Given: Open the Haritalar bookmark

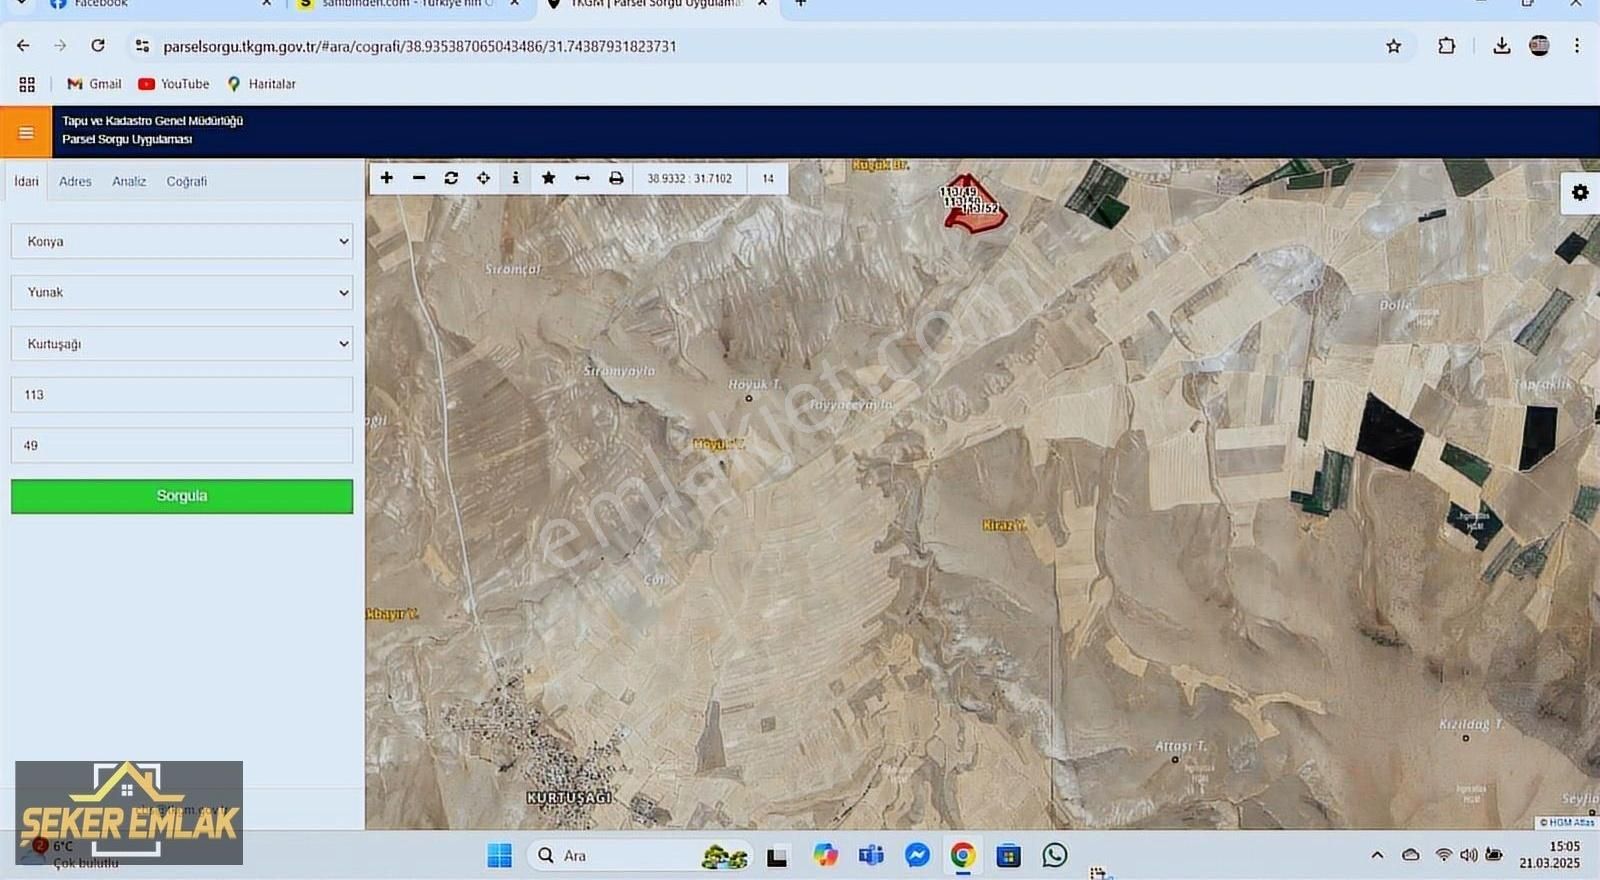Looking at the screenshot, I should (261, 84).
